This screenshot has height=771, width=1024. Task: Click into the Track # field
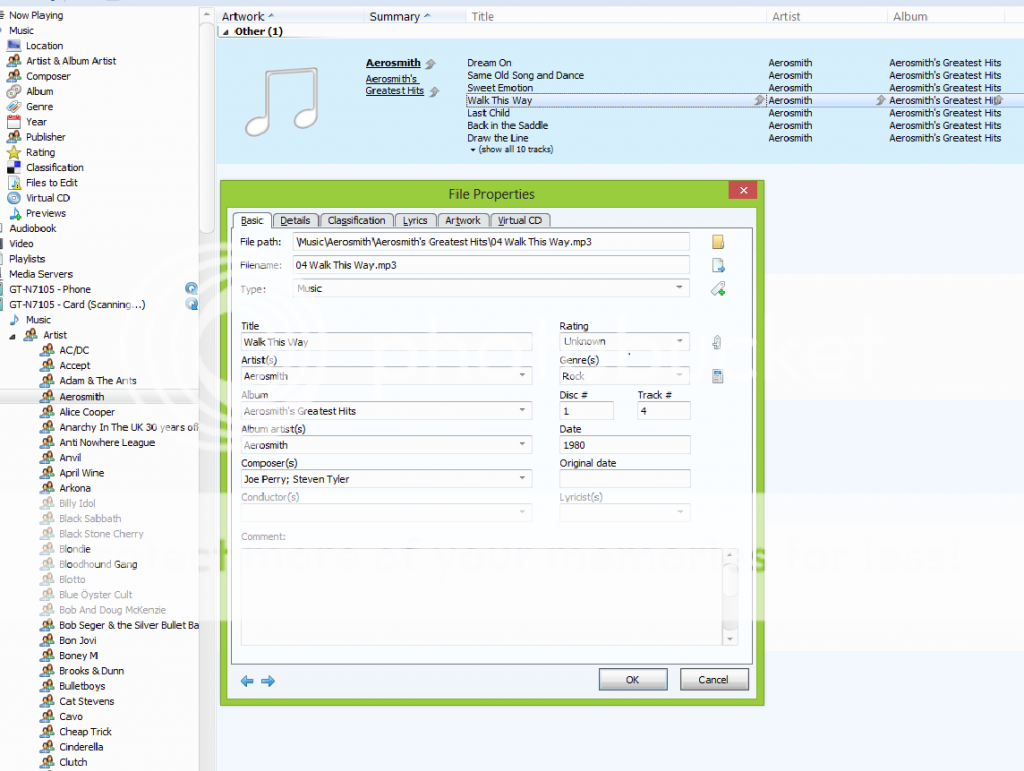664,411
